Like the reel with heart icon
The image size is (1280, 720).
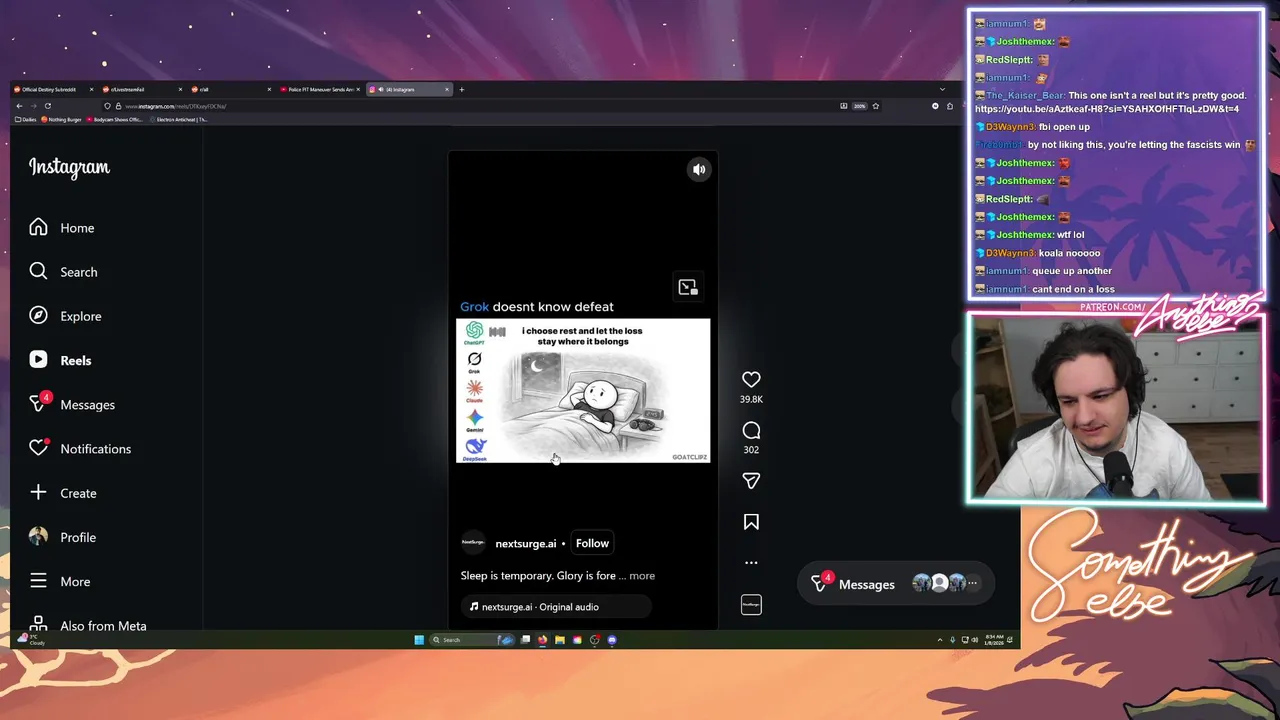click(x=751, y=379)
